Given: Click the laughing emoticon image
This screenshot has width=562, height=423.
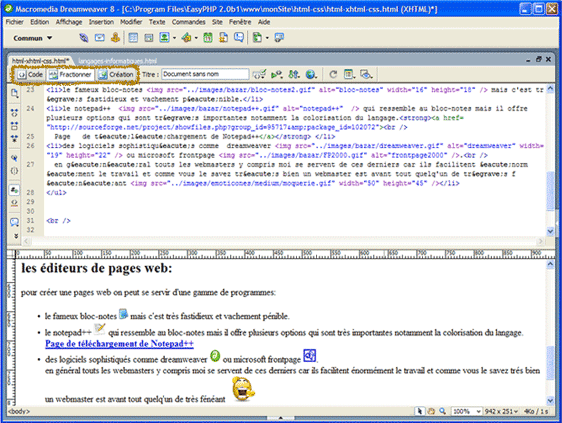Looking at the screenshot, I should click(243, 390).
